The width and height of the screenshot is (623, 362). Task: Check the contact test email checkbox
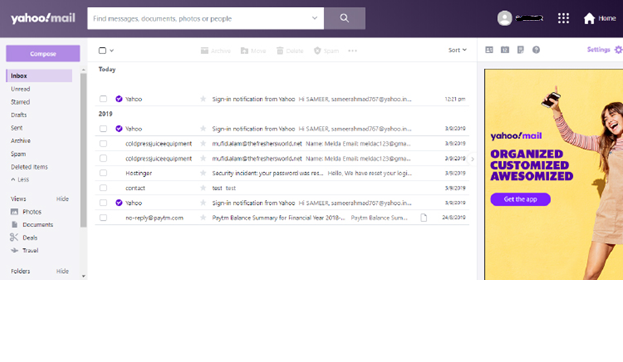pyautogui.click(x=103, y=188)
